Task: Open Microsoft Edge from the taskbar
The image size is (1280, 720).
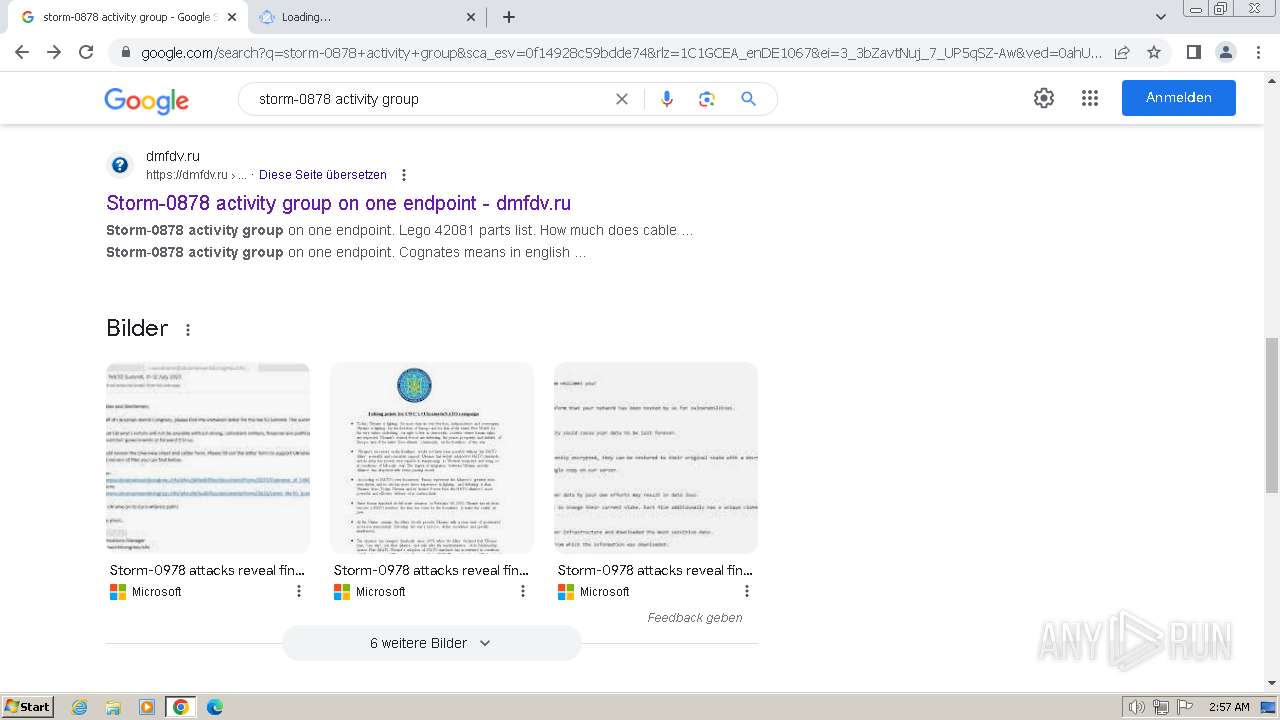Action: click(x=214, y=707)
